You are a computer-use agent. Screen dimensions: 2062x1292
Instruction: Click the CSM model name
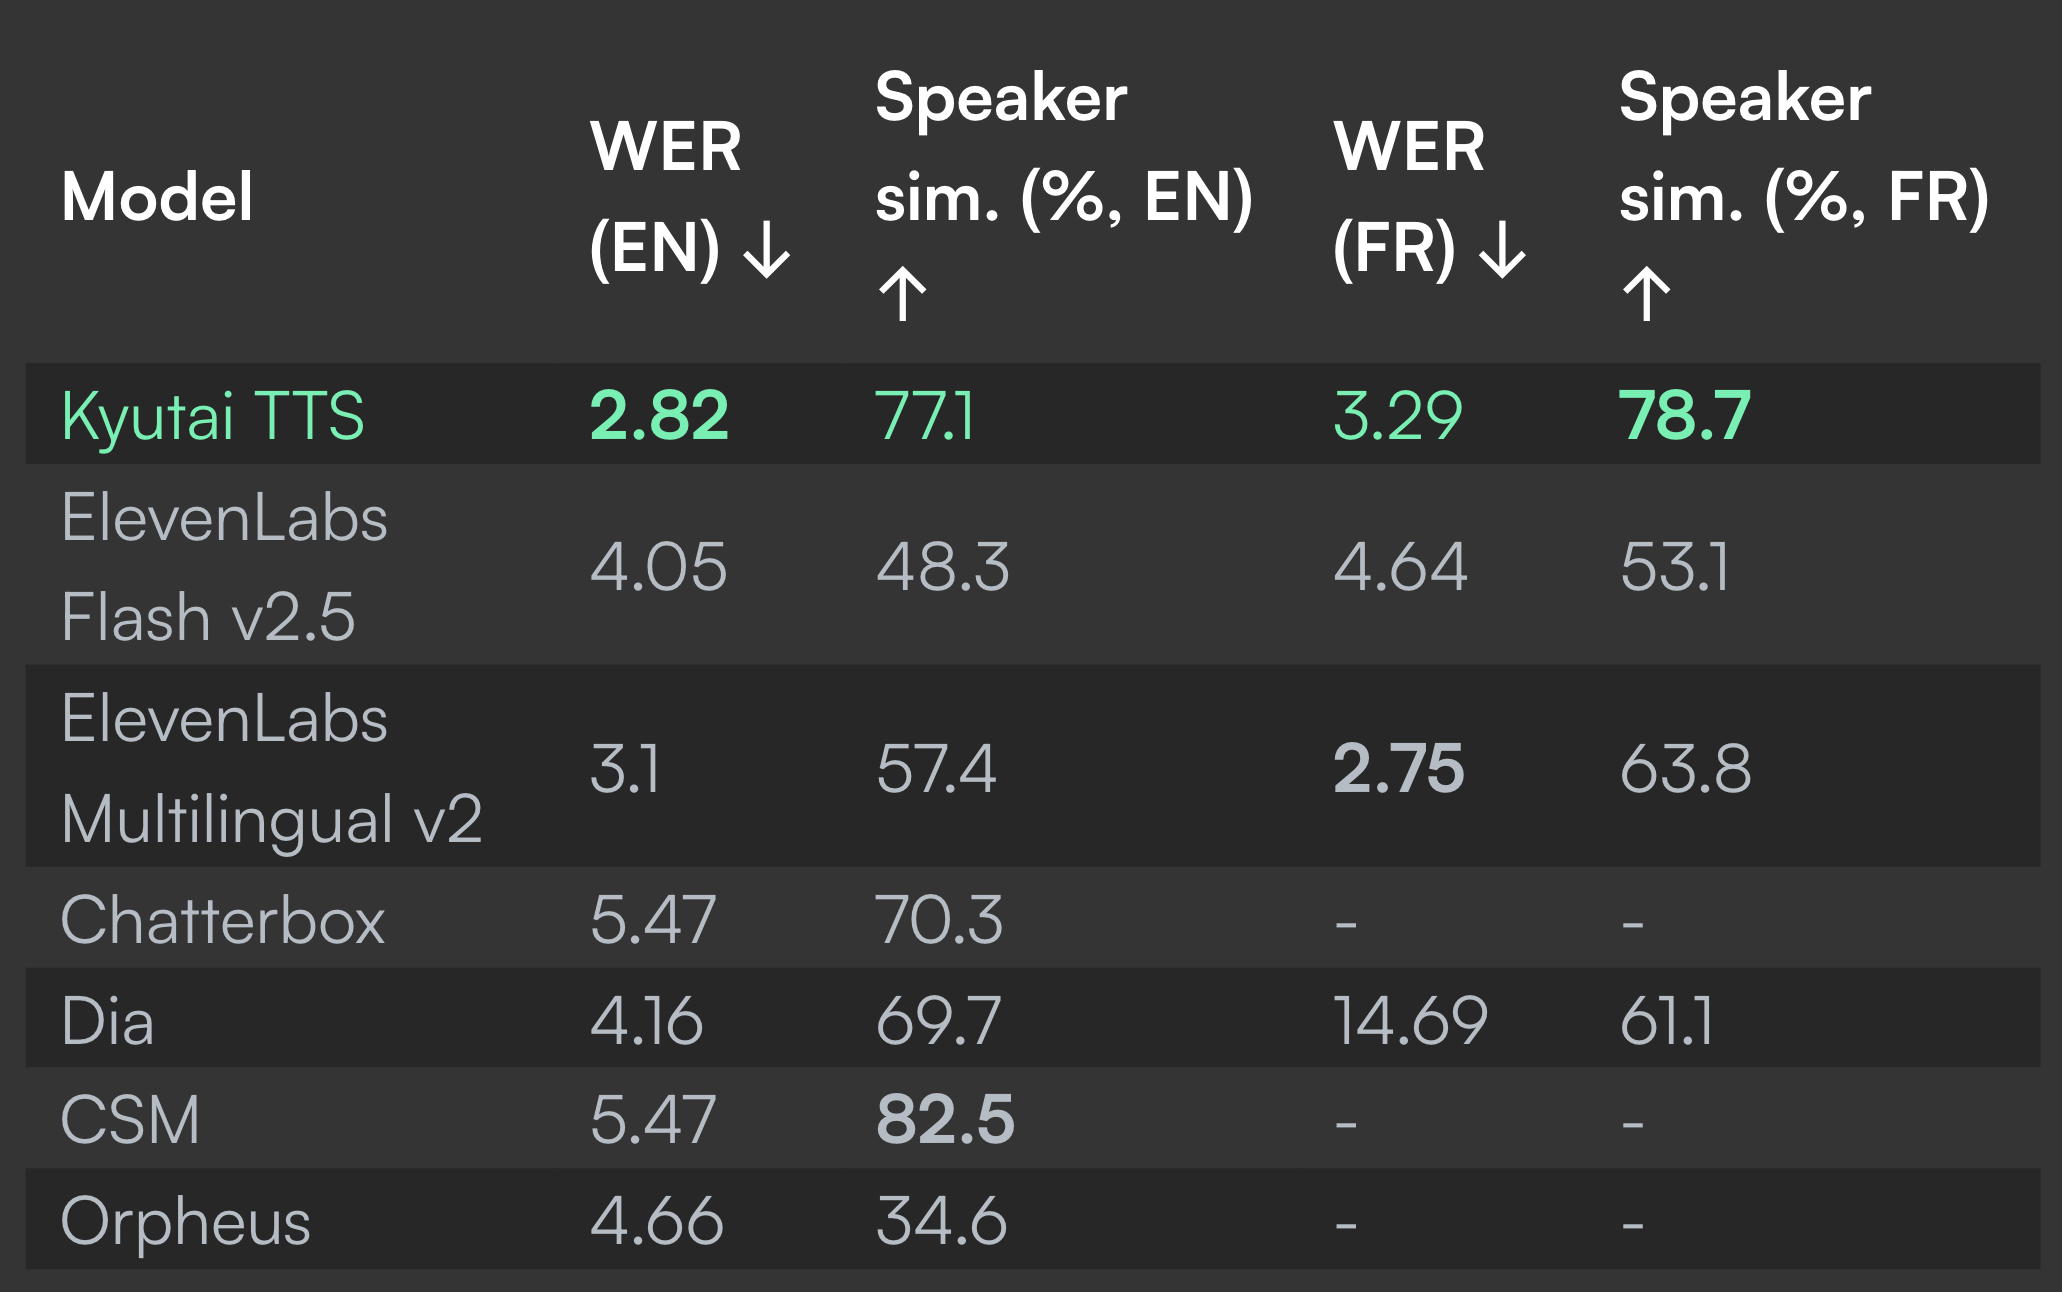click(x=130, y=1119)
